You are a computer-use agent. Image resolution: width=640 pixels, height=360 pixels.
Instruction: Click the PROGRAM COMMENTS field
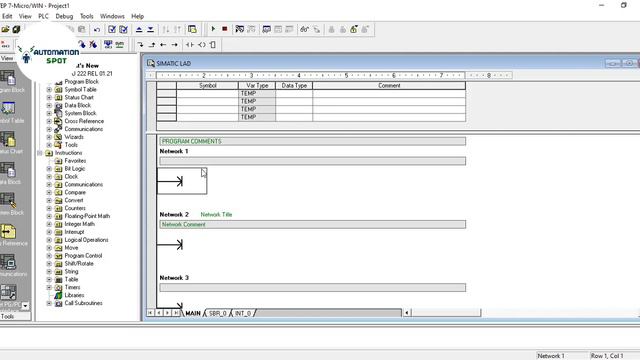coord(313,141)
